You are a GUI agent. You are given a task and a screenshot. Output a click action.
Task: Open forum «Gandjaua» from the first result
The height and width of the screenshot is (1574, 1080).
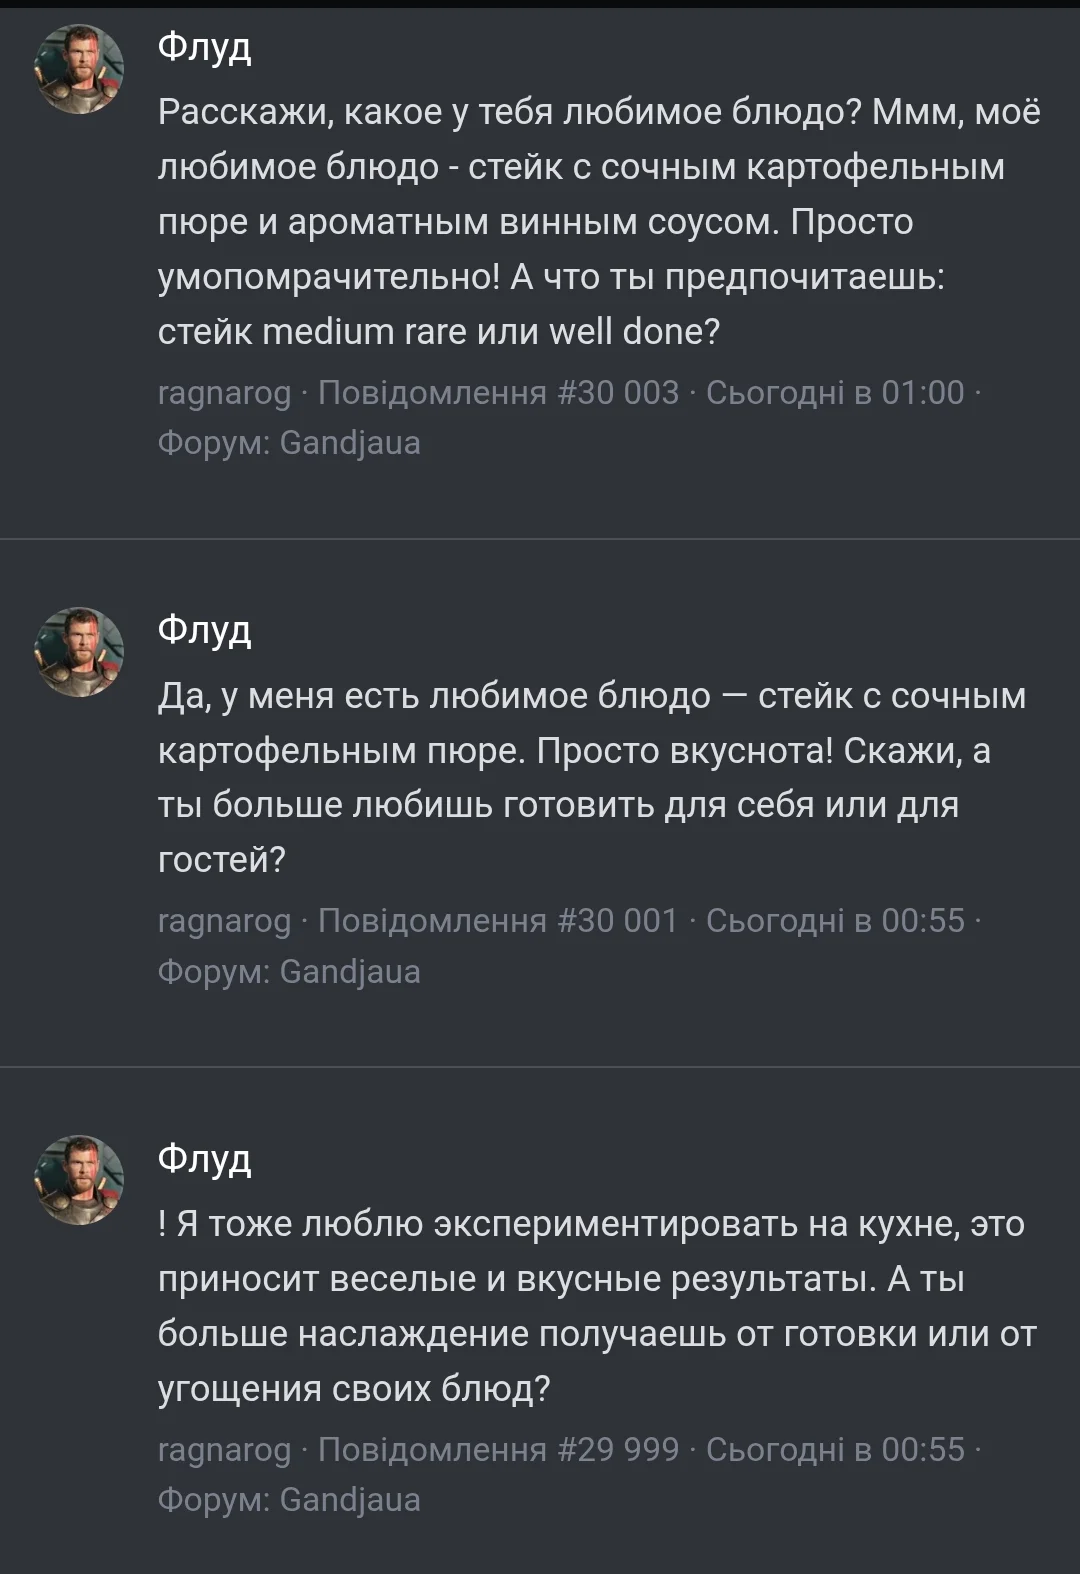(352, 442)
